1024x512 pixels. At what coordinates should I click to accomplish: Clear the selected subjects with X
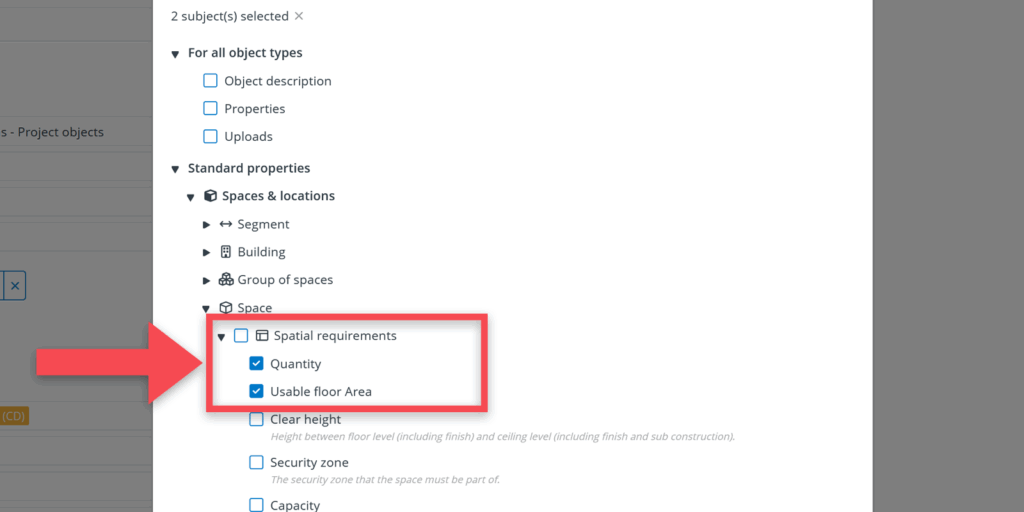pyautogui.click(x=299, y=16)
